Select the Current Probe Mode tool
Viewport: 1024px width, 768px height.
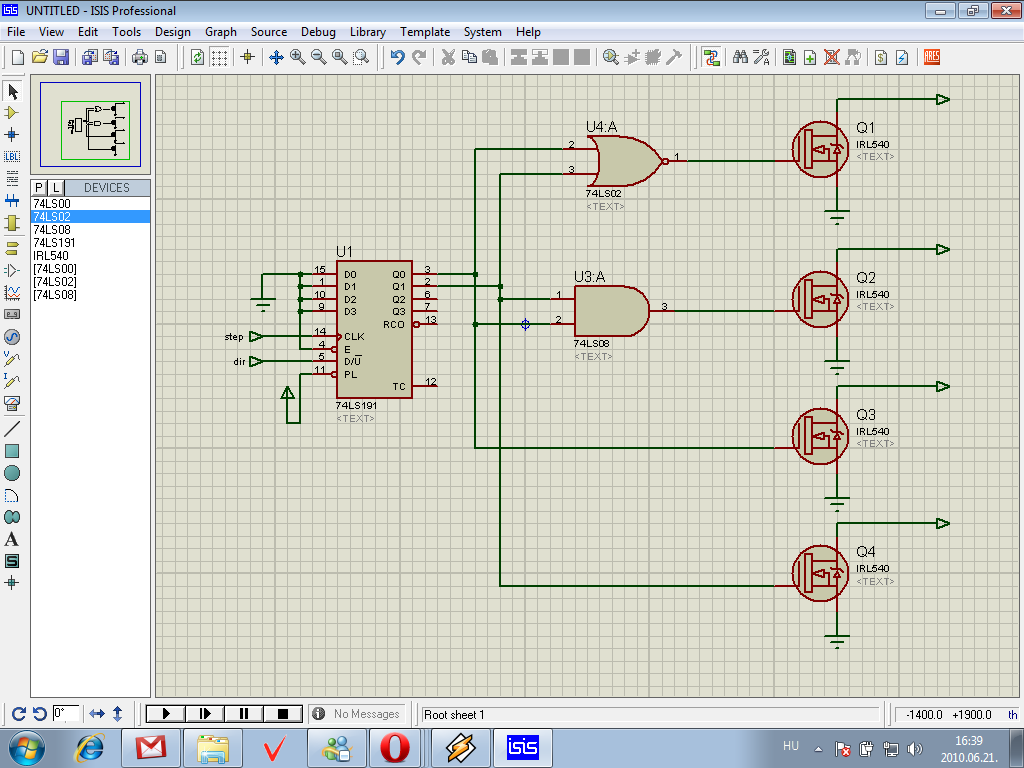coord(12,380)
